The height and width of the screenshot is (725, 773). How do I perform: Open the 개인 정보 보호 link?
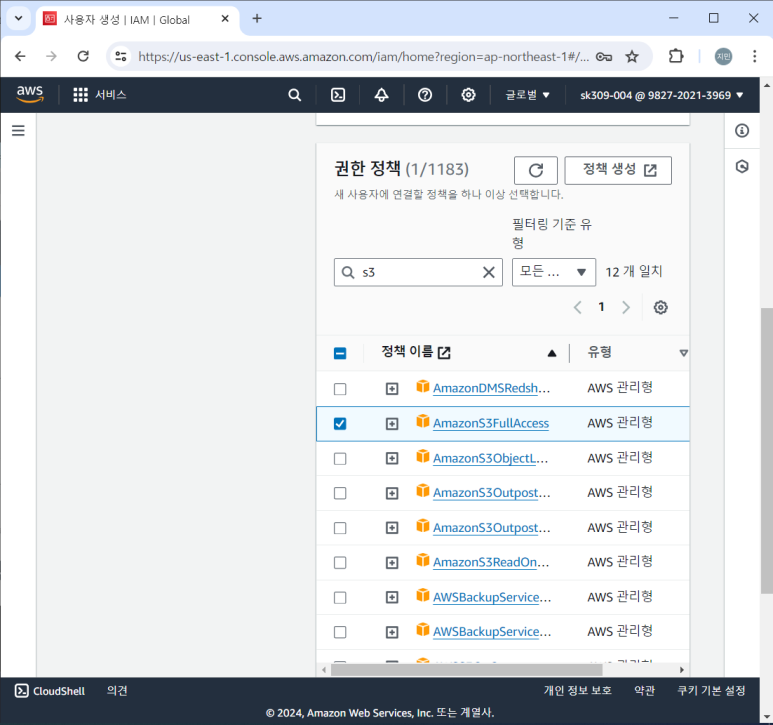coord(577,690)
